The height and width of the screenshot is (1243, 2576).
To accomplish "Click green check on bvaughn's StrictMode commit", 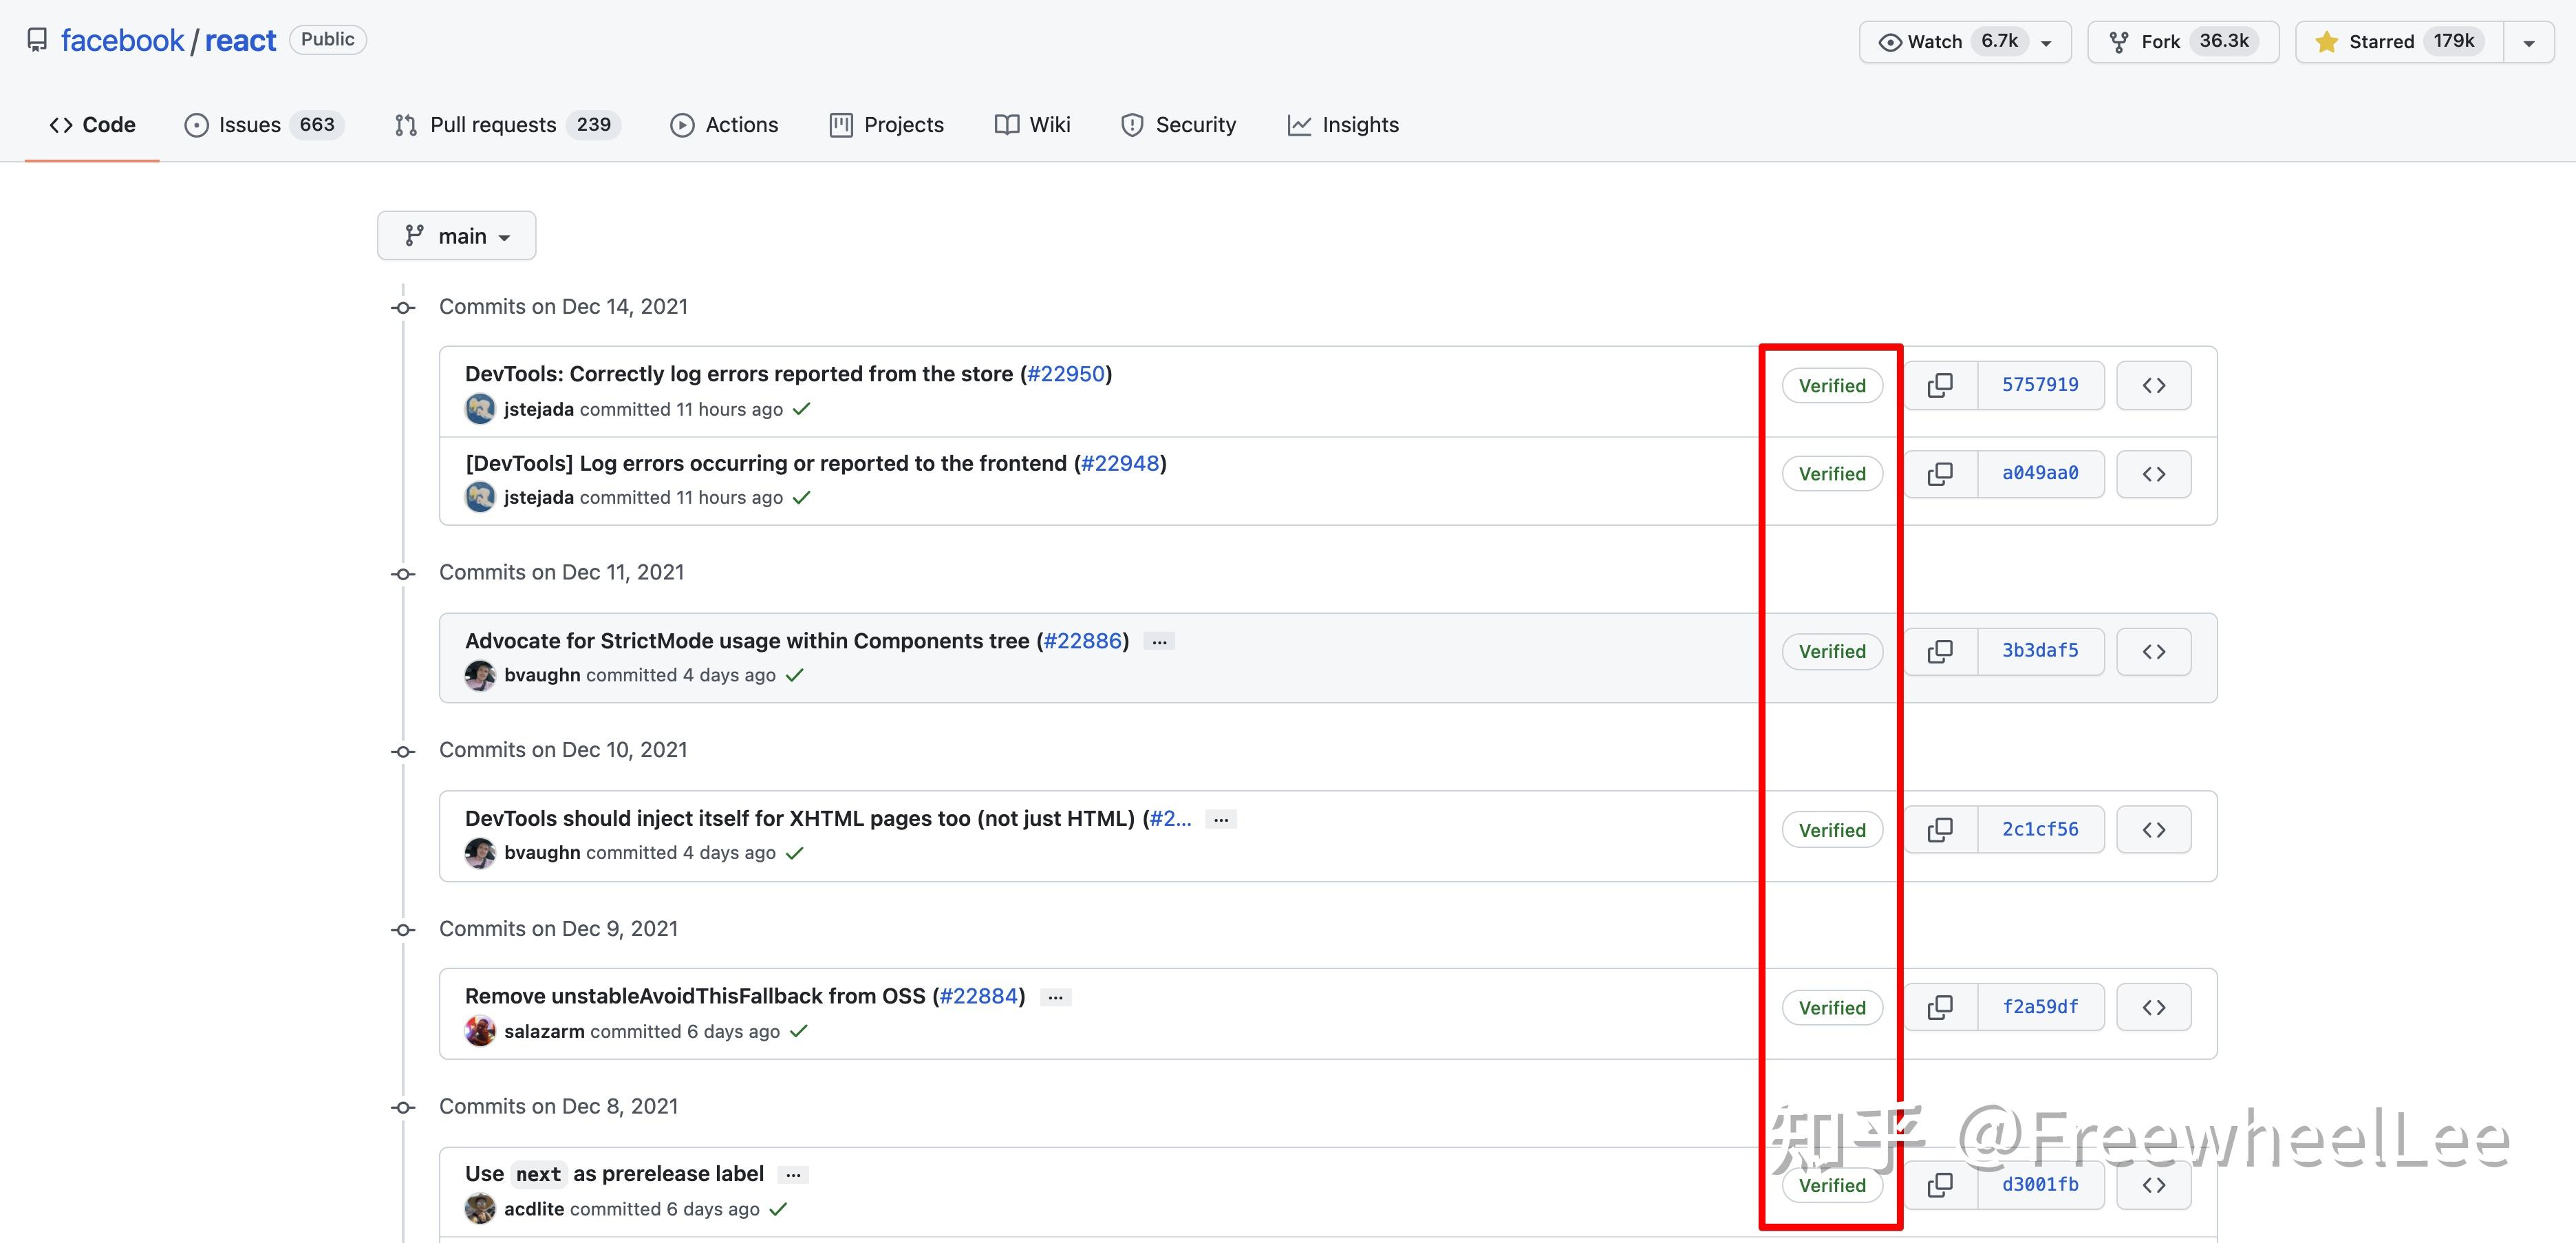I will click(x=794, y=675).
